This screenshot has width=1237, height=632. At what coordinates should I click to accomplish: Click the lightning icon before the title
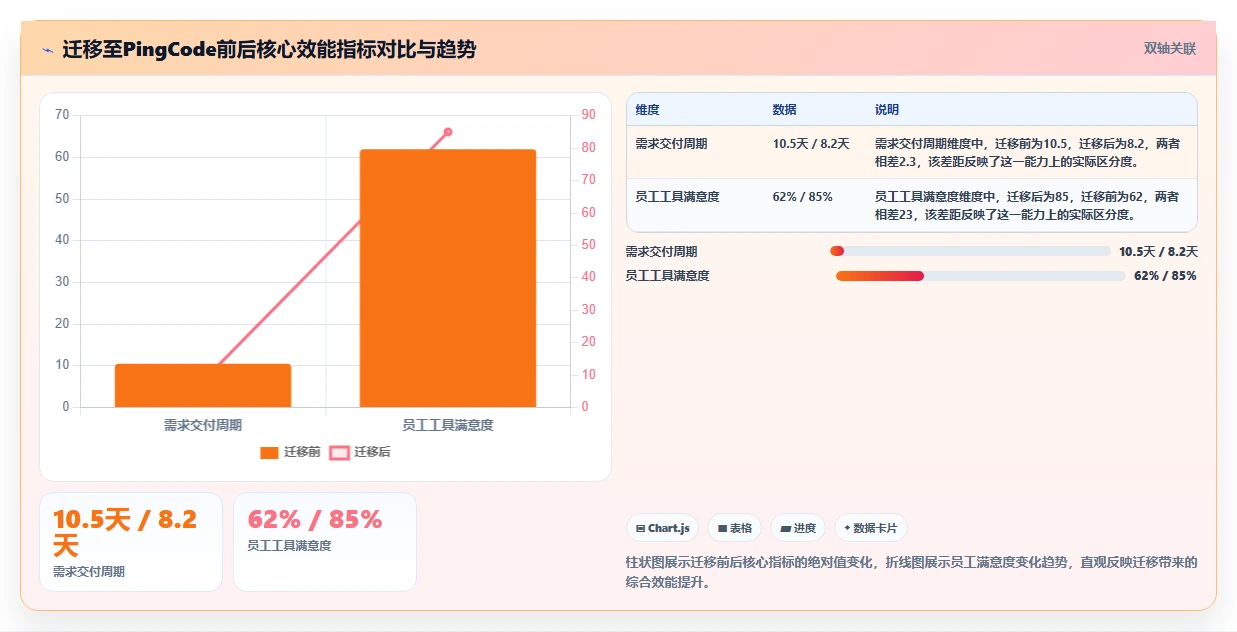pos(47,49)
